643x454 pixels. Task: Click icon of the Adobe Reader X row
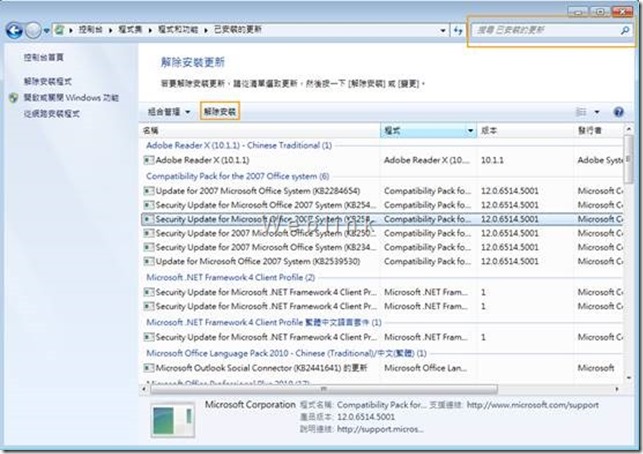coord(149,160)
